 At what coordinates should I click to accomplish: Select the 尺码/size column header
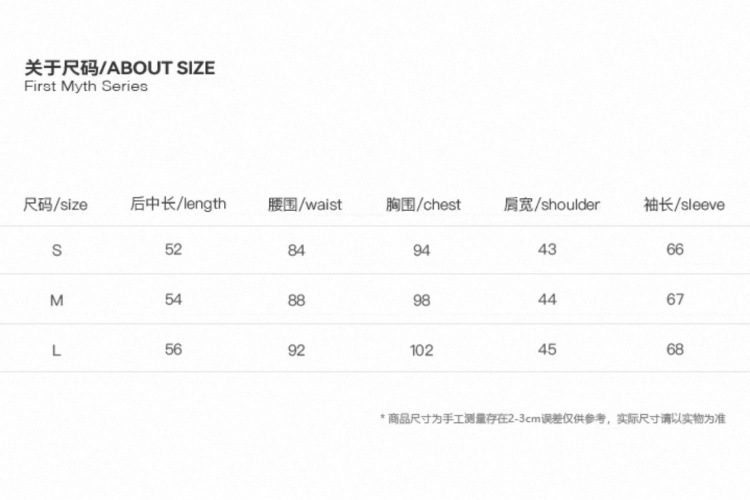[x=56, y=205]
